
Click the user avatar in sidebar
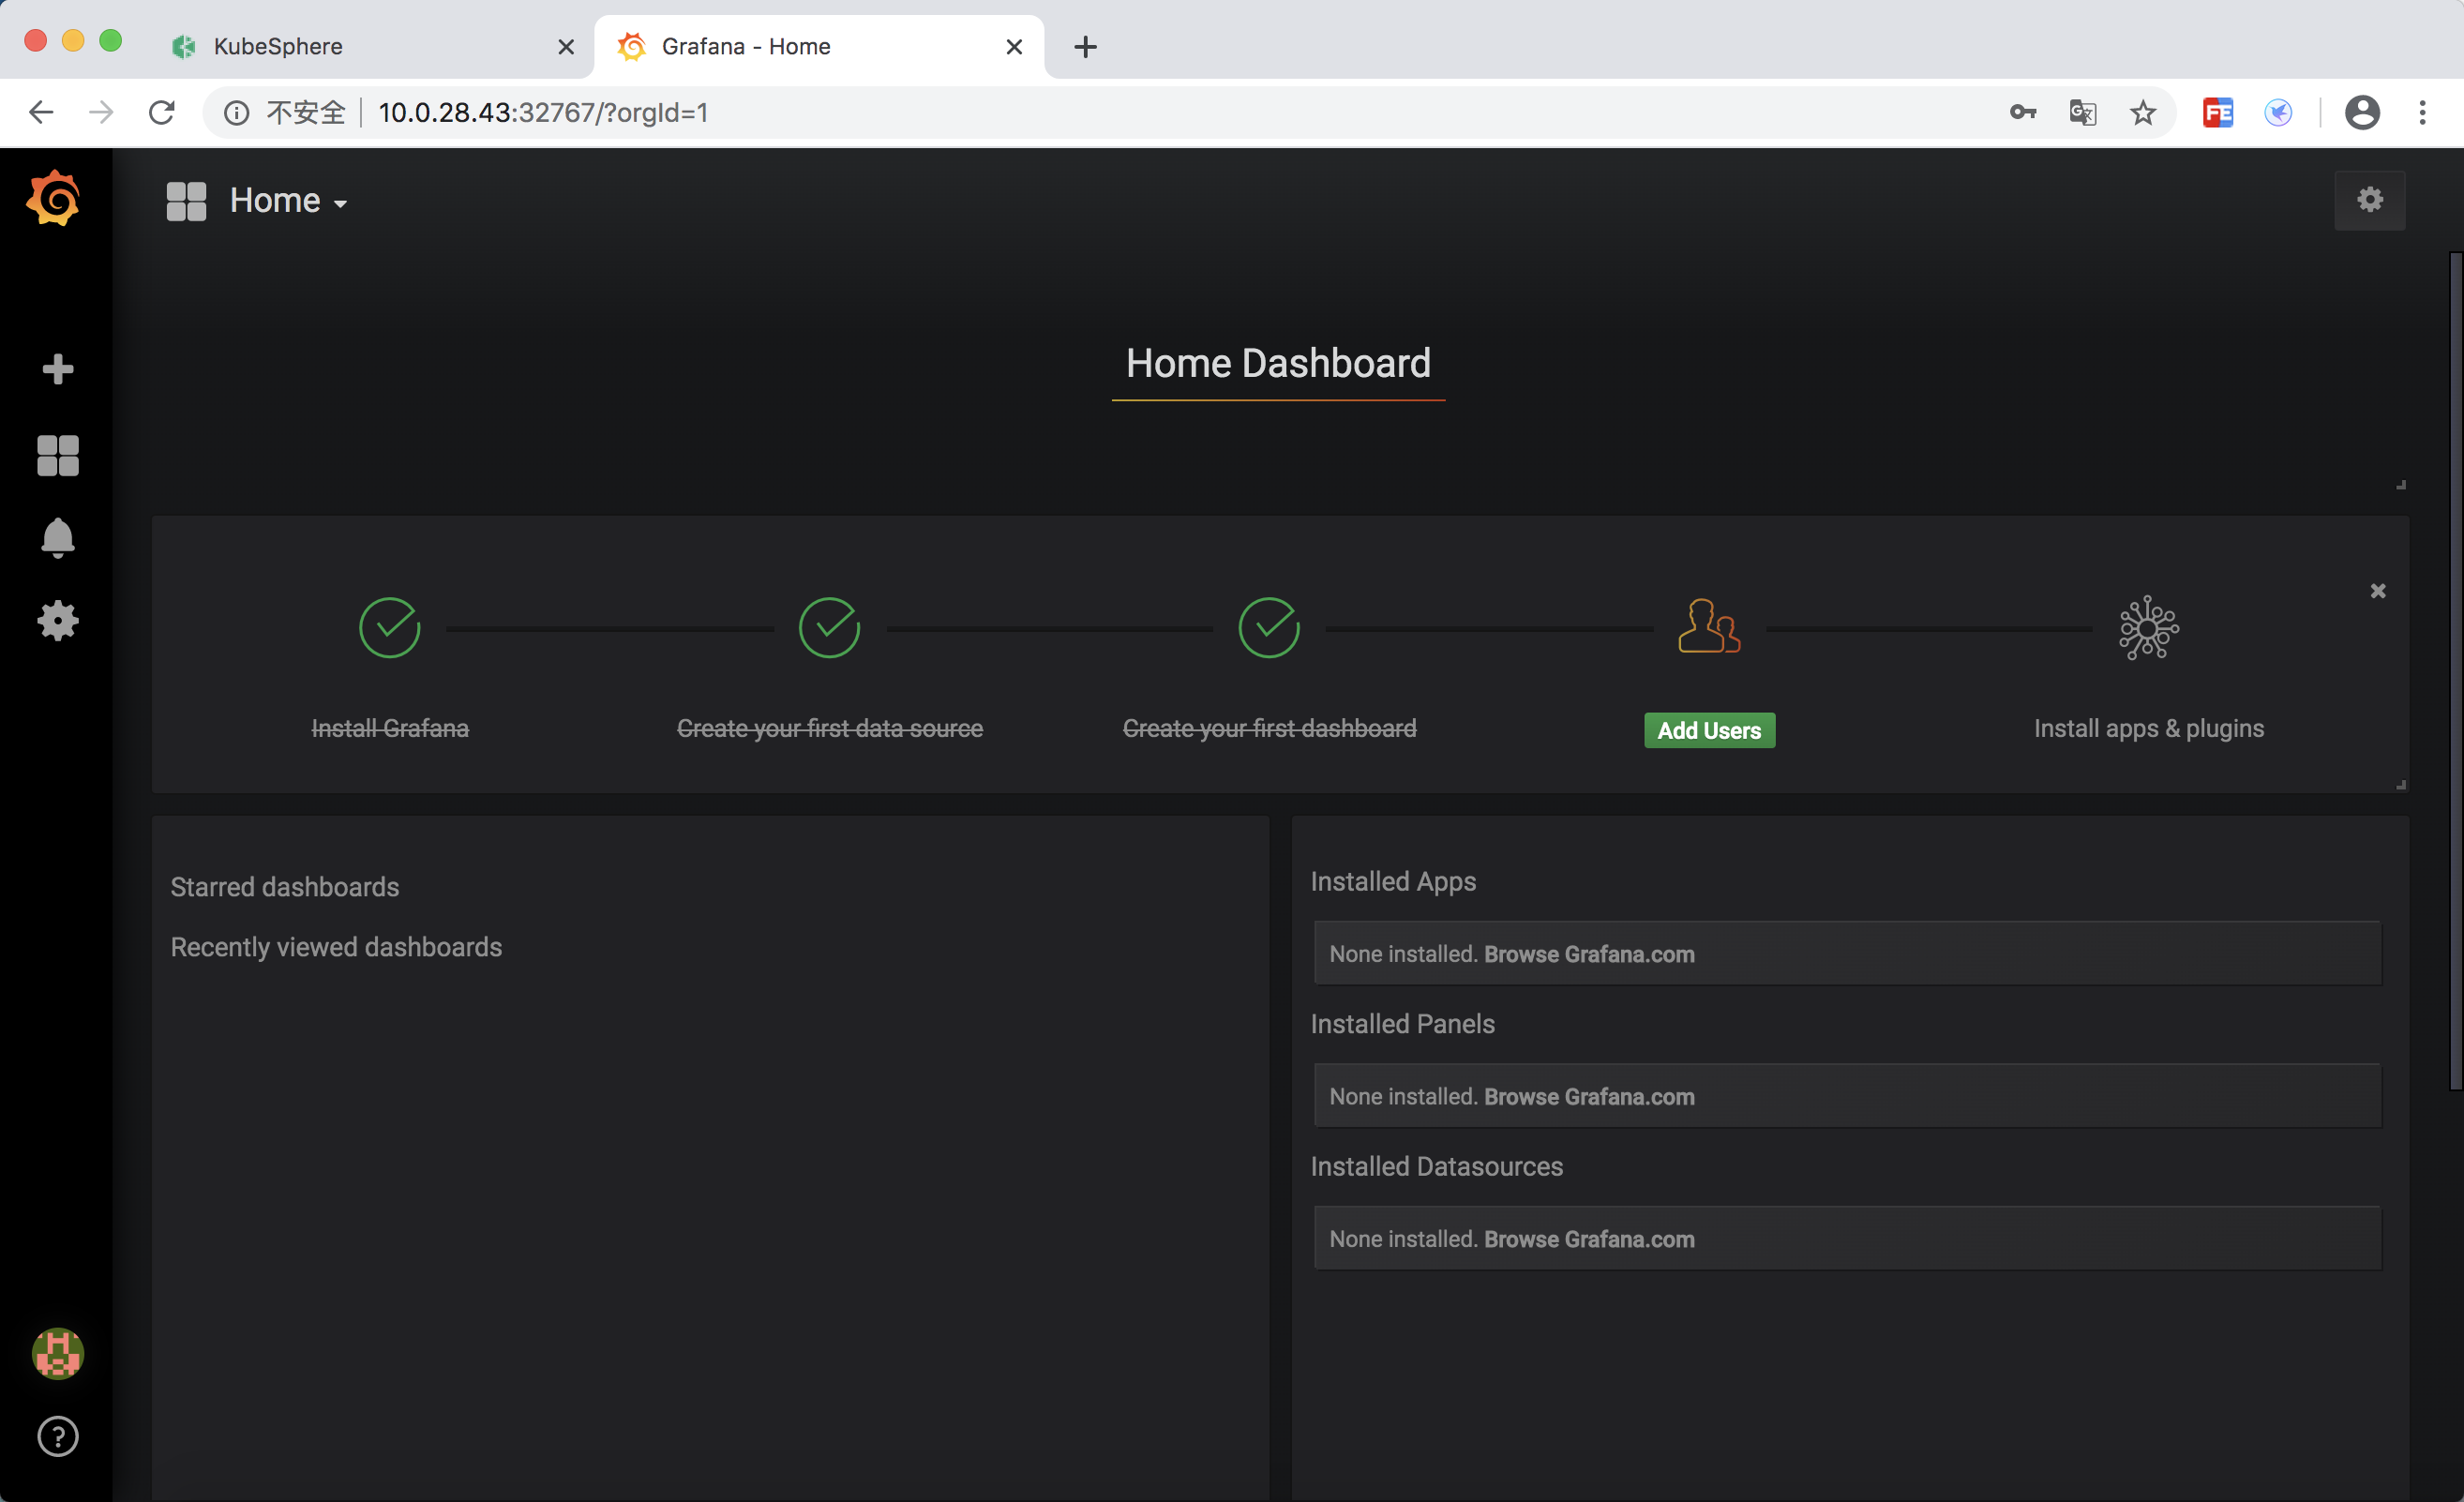57,1353
